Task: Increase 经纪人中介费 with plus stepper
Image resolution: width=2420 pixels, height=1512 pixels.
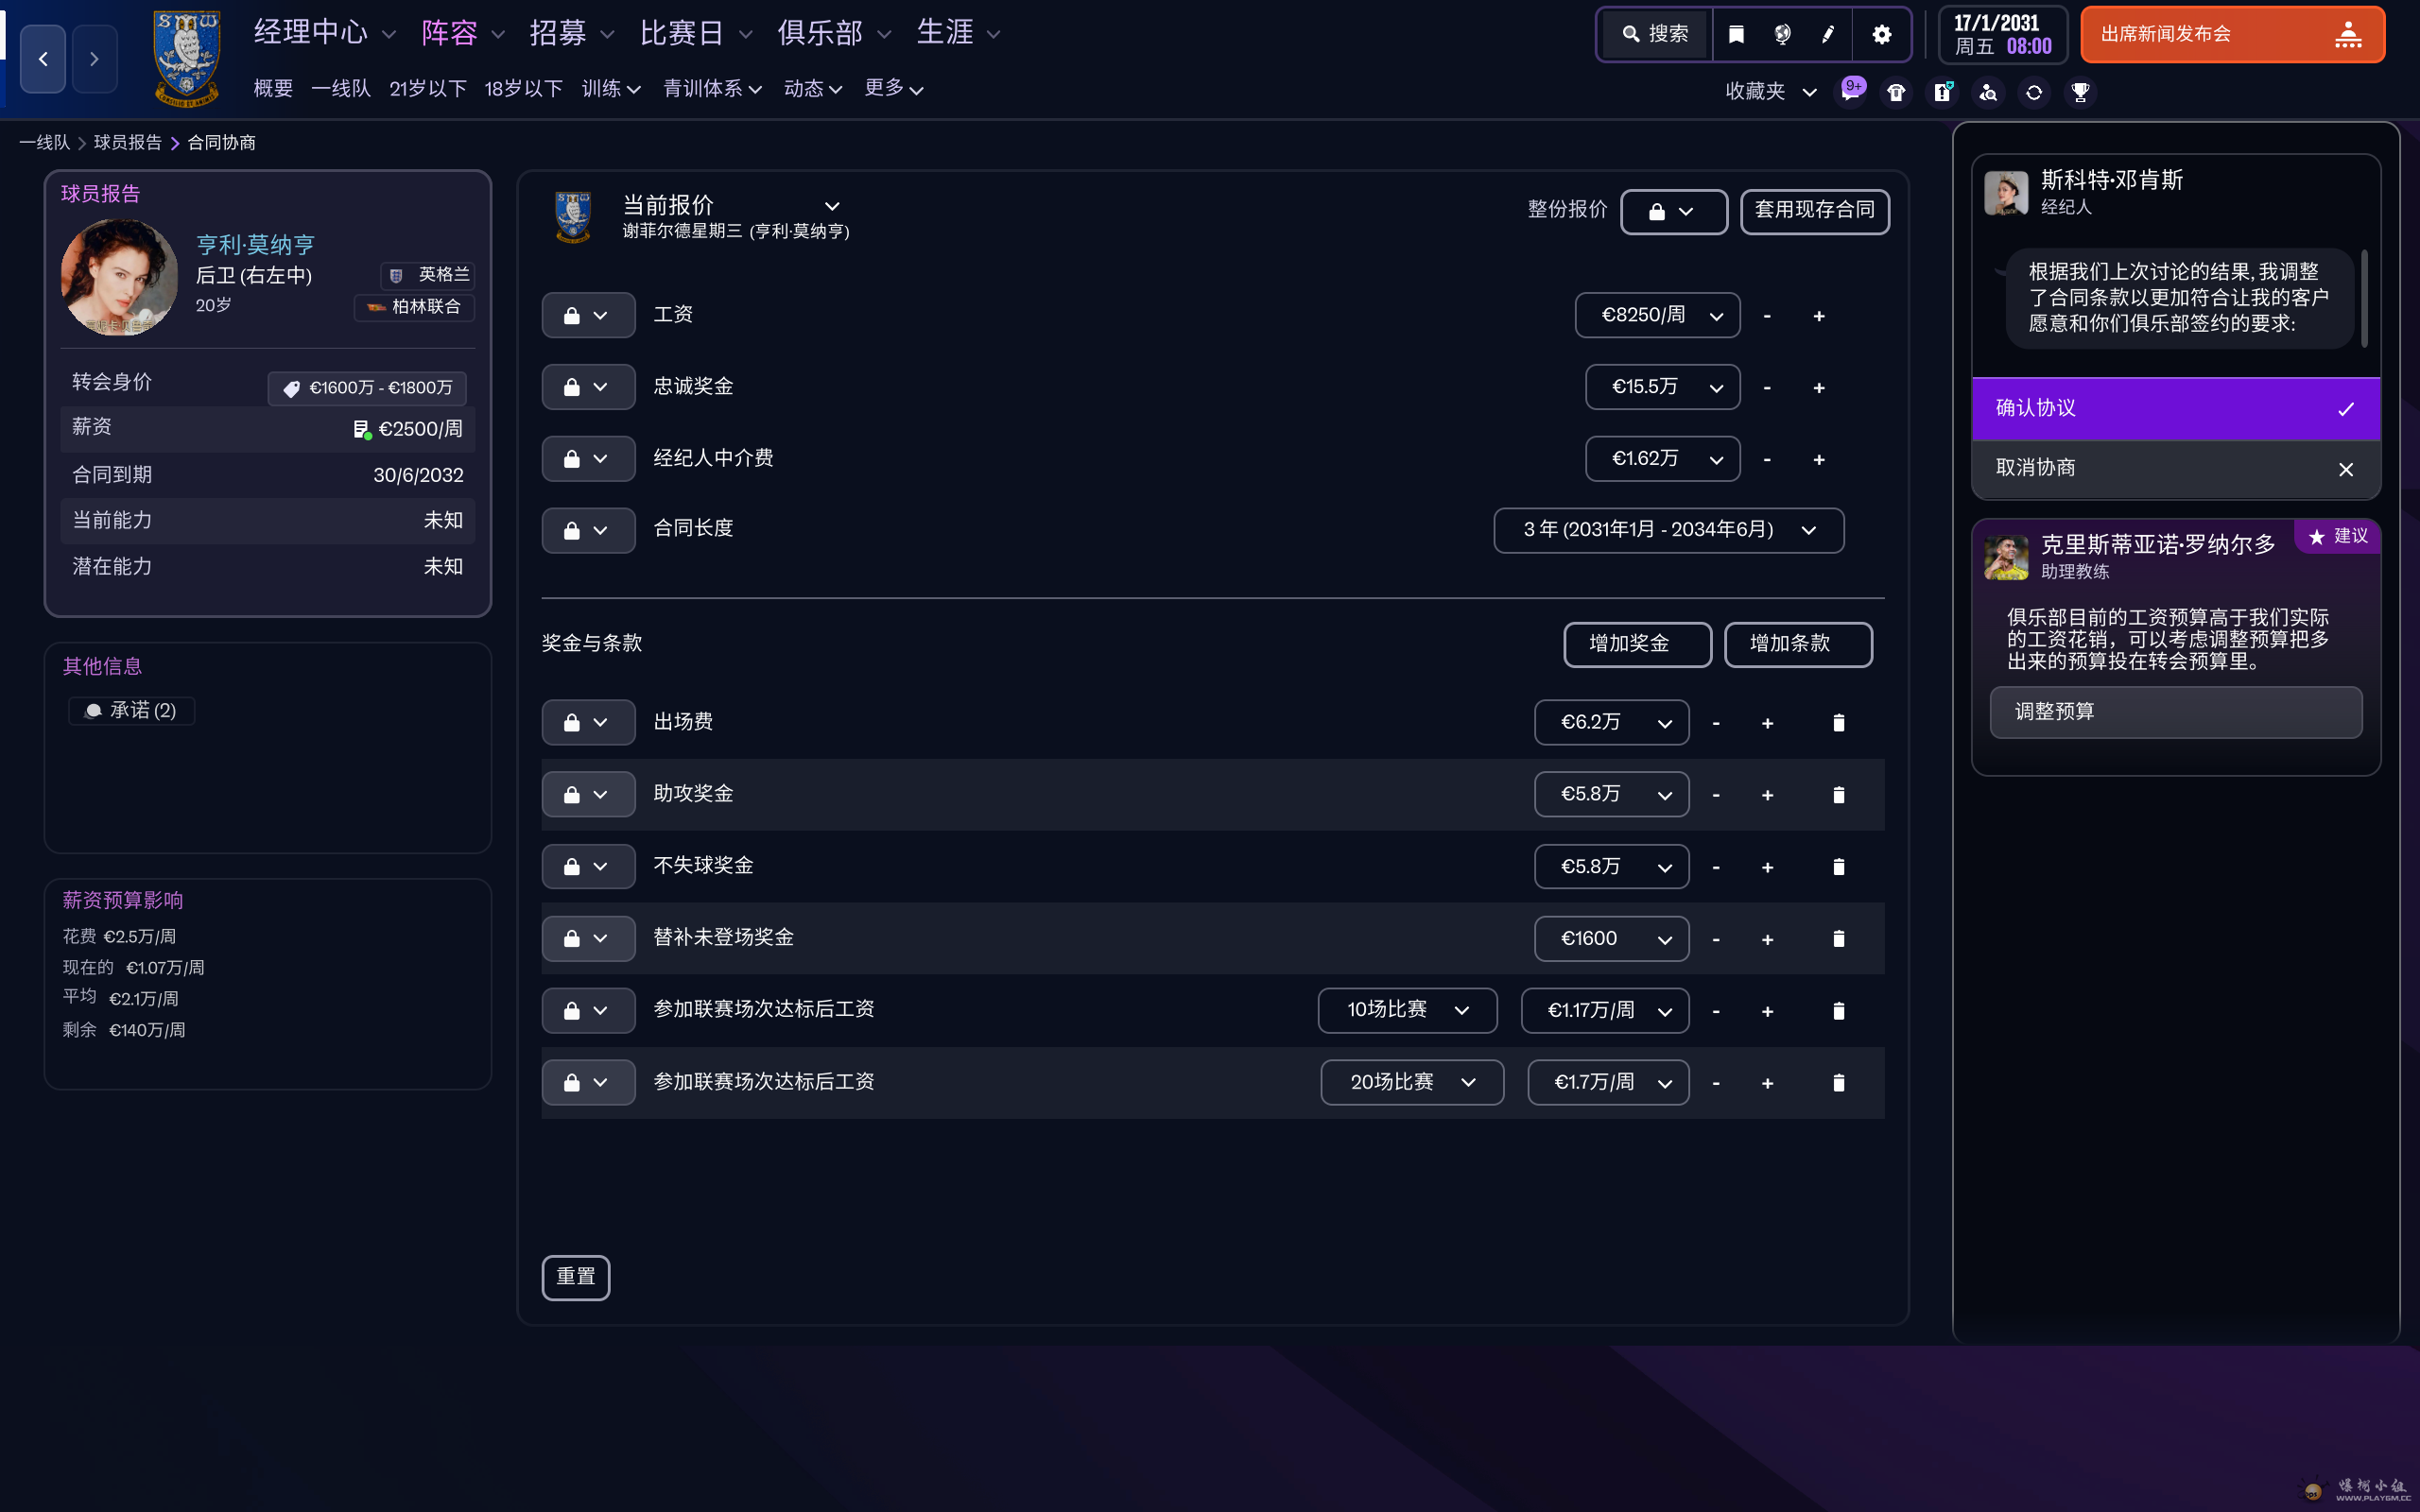Action: click(1819, 460)
